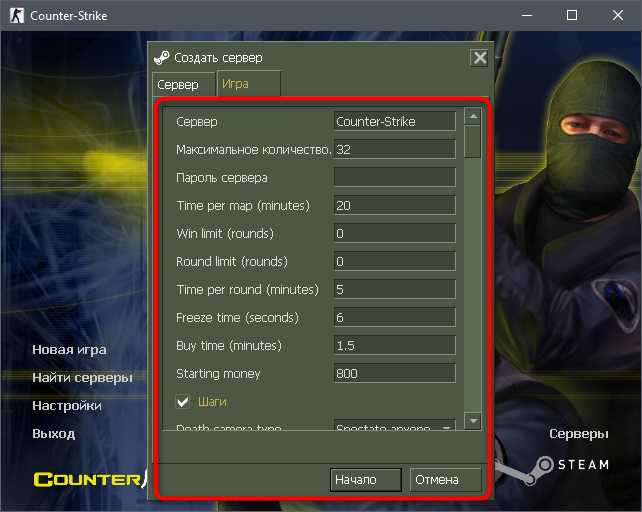Edit the Round limit (rounds) field
This screenshot has height=512, width=642.
(395, 261)
